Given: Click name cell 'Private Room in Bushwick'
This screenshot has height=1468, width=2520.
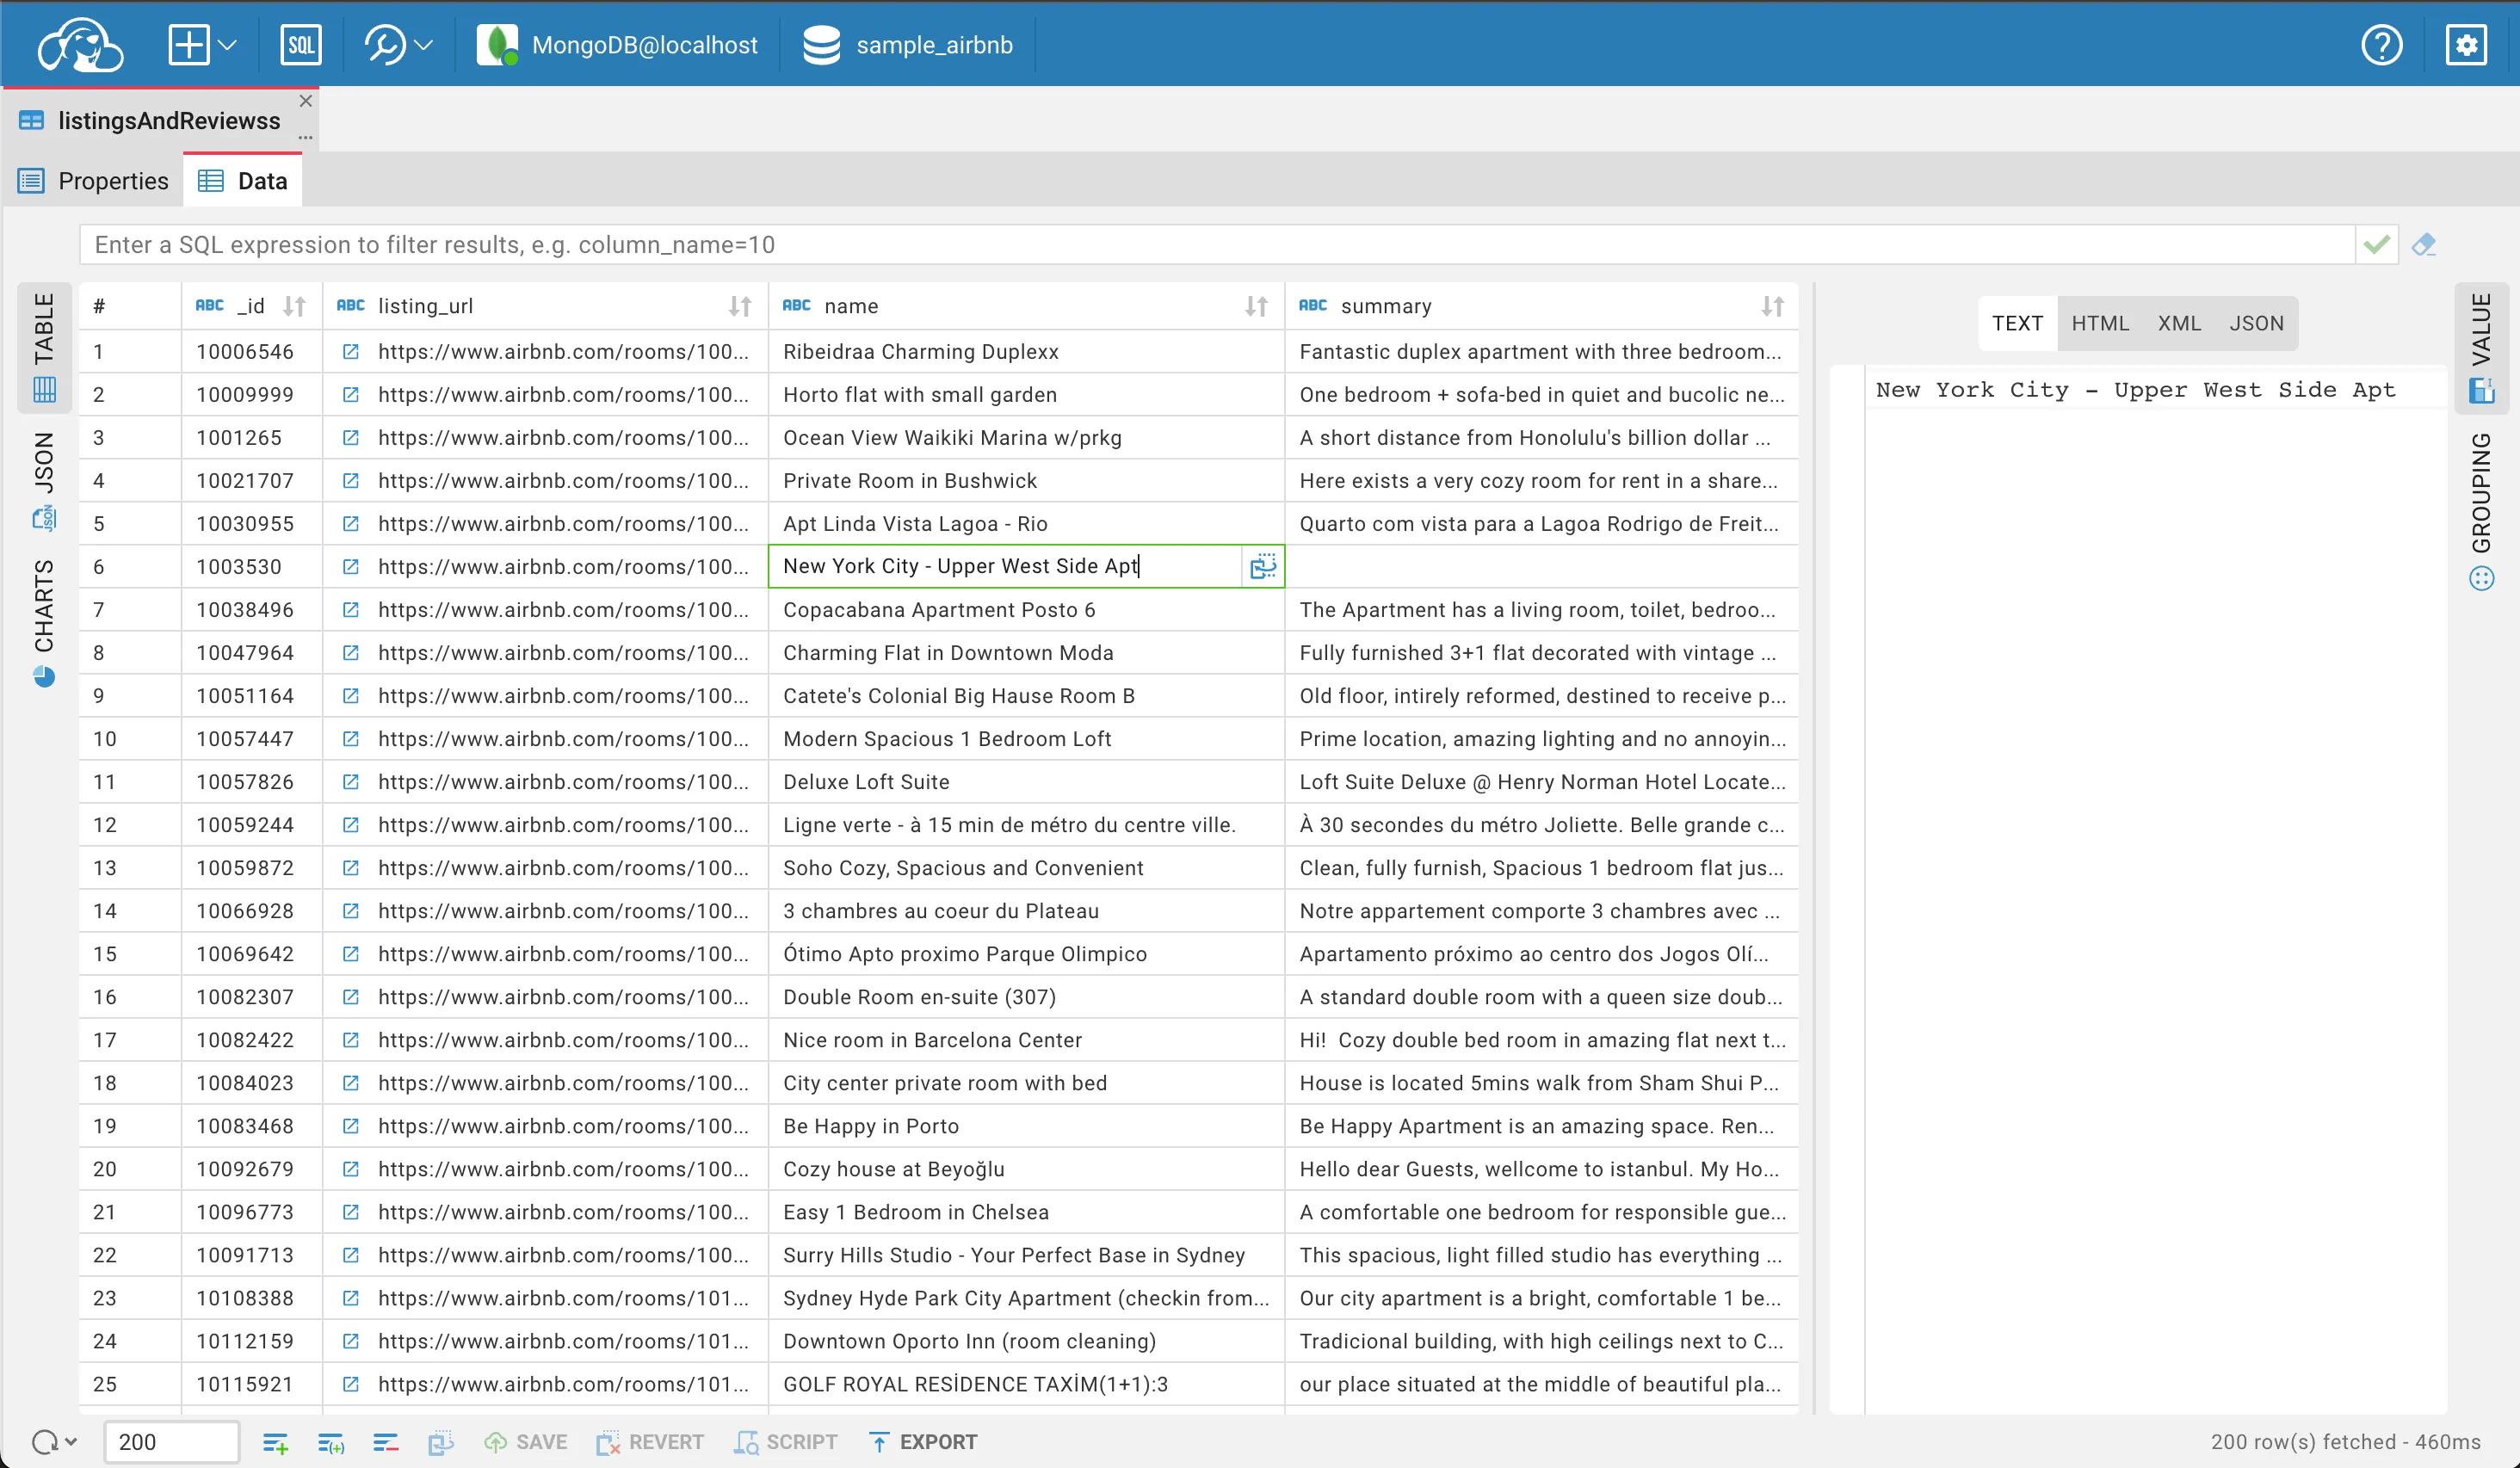Looking at the screenshot, I should (x=1026, y=481).
